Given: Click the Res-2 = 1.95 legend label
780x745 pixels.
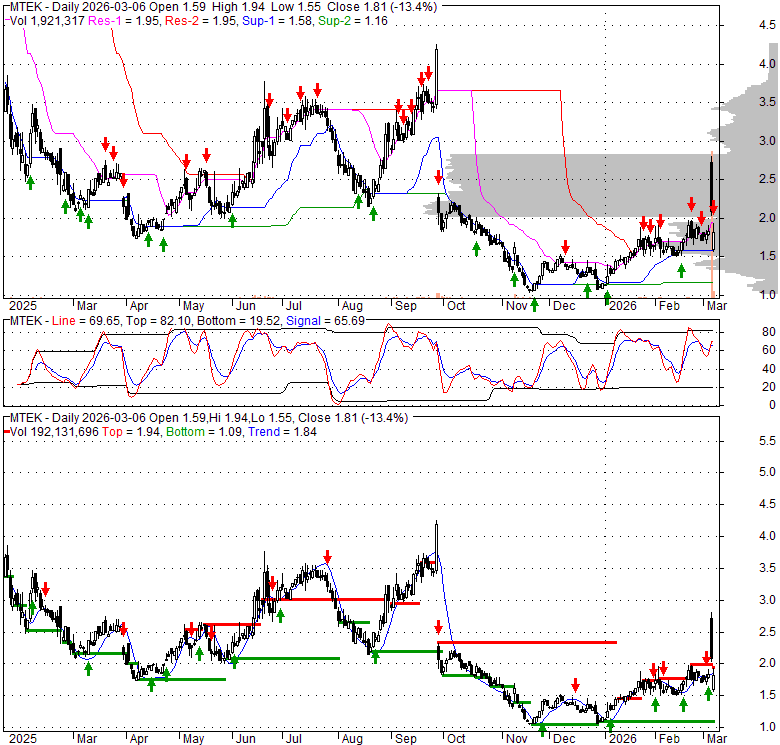Looking at the screenshot, I should point(189,22).
